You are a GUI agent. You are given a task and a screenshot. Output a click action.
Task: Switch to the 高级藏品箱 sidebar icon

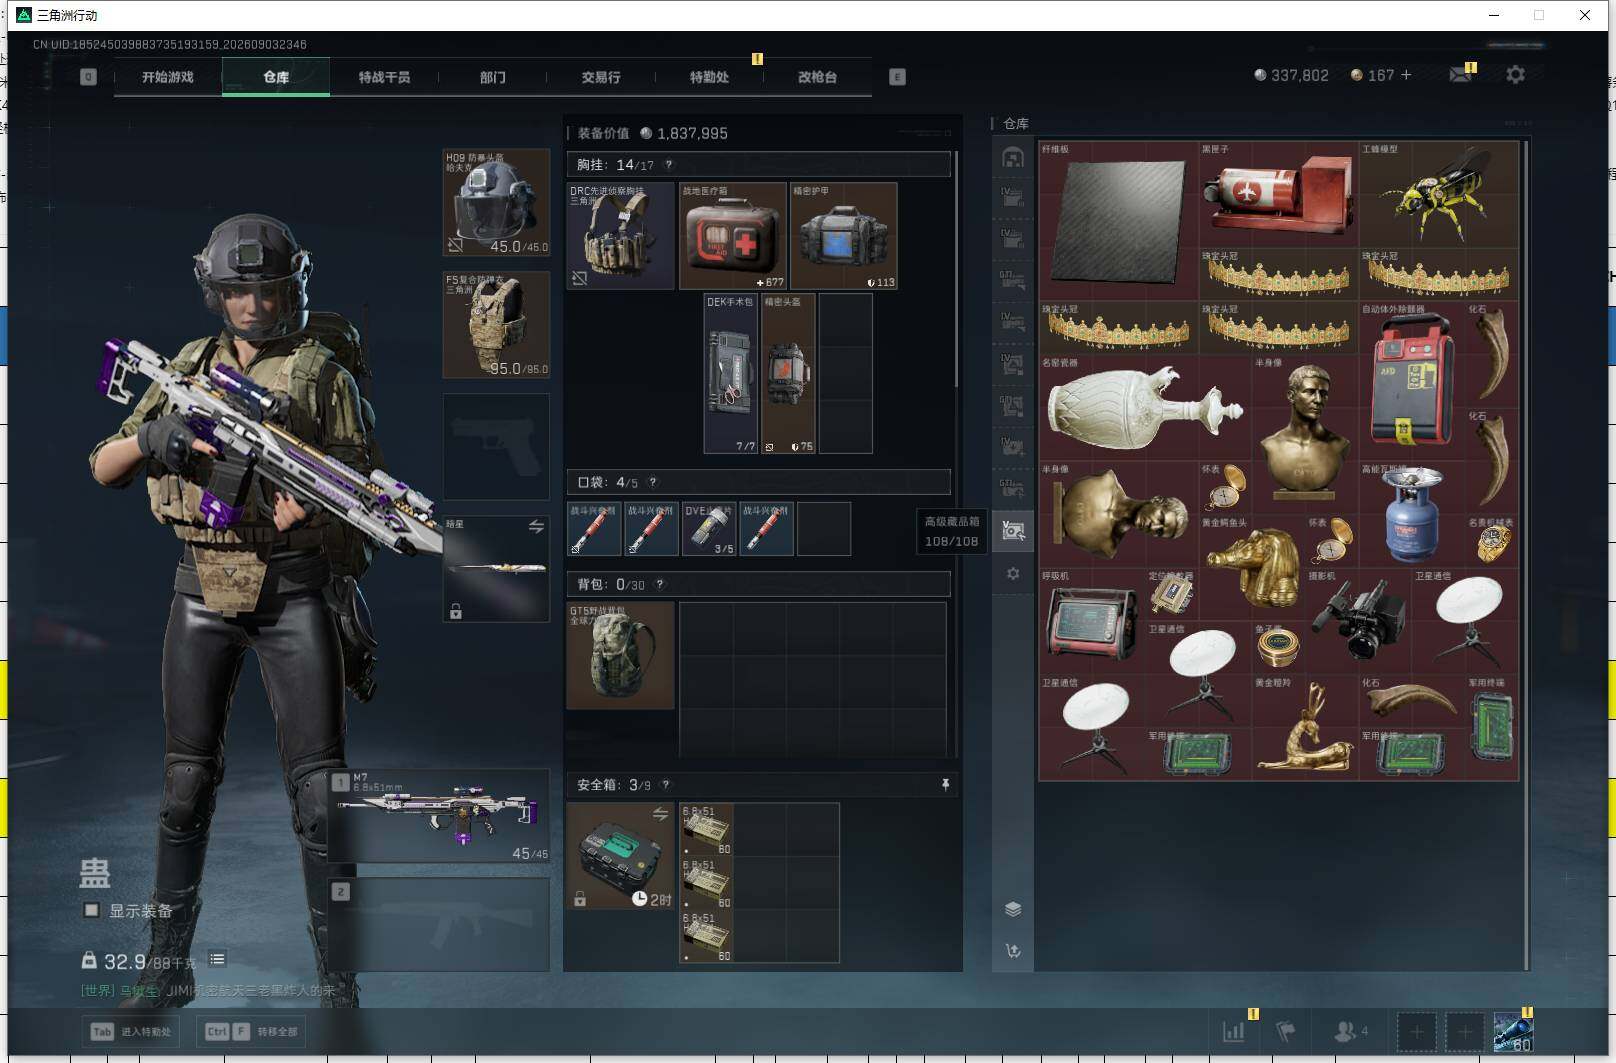[1013, 530]
